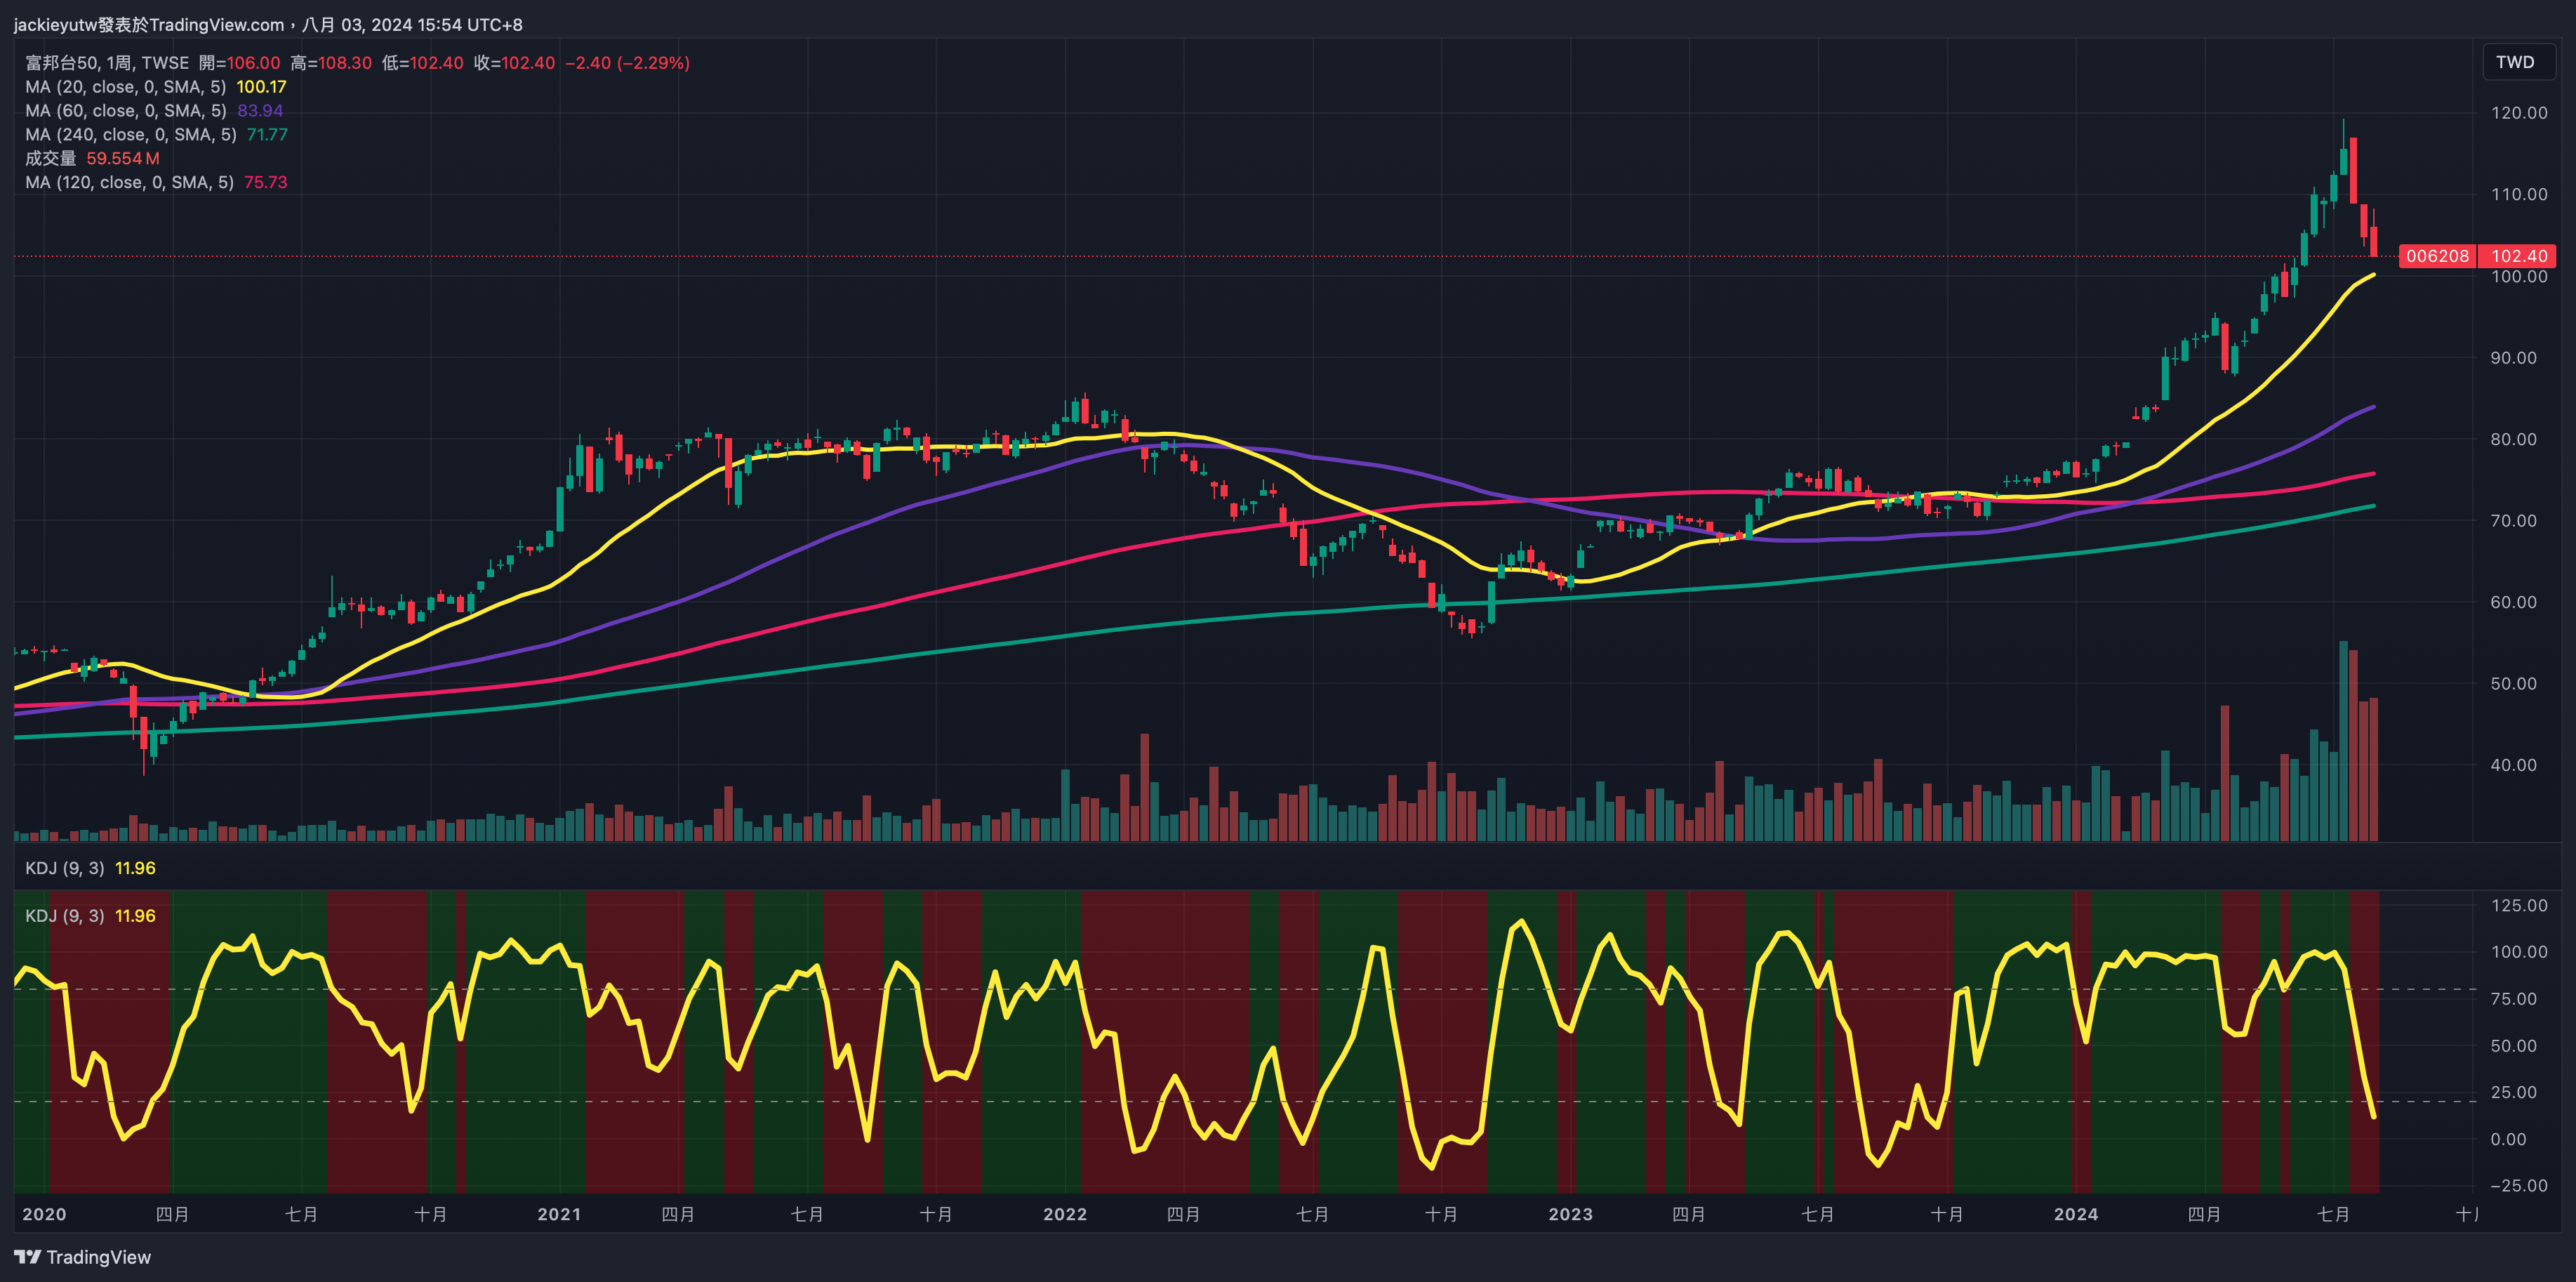Click the MA 120 indicator legend
2576x1282 pixels.
[129, 182]
